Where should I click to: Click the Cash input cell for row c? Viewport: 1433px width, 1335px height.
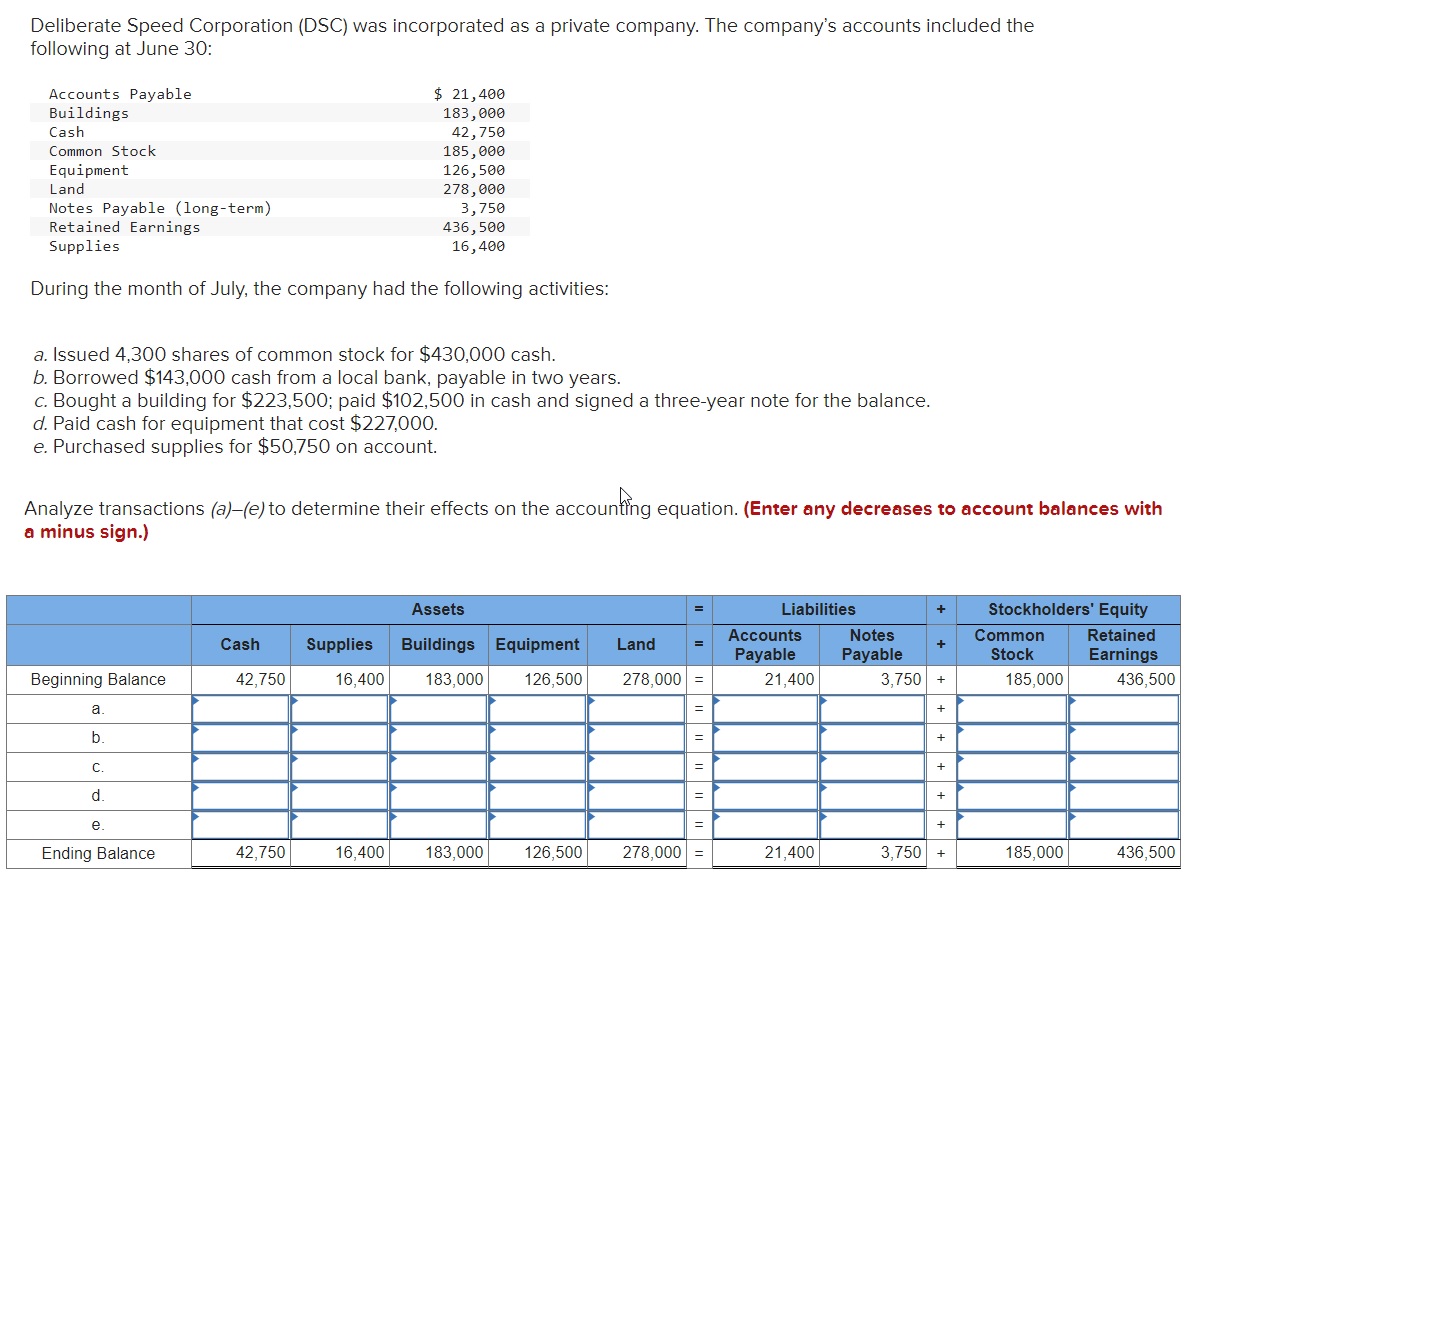241,767
